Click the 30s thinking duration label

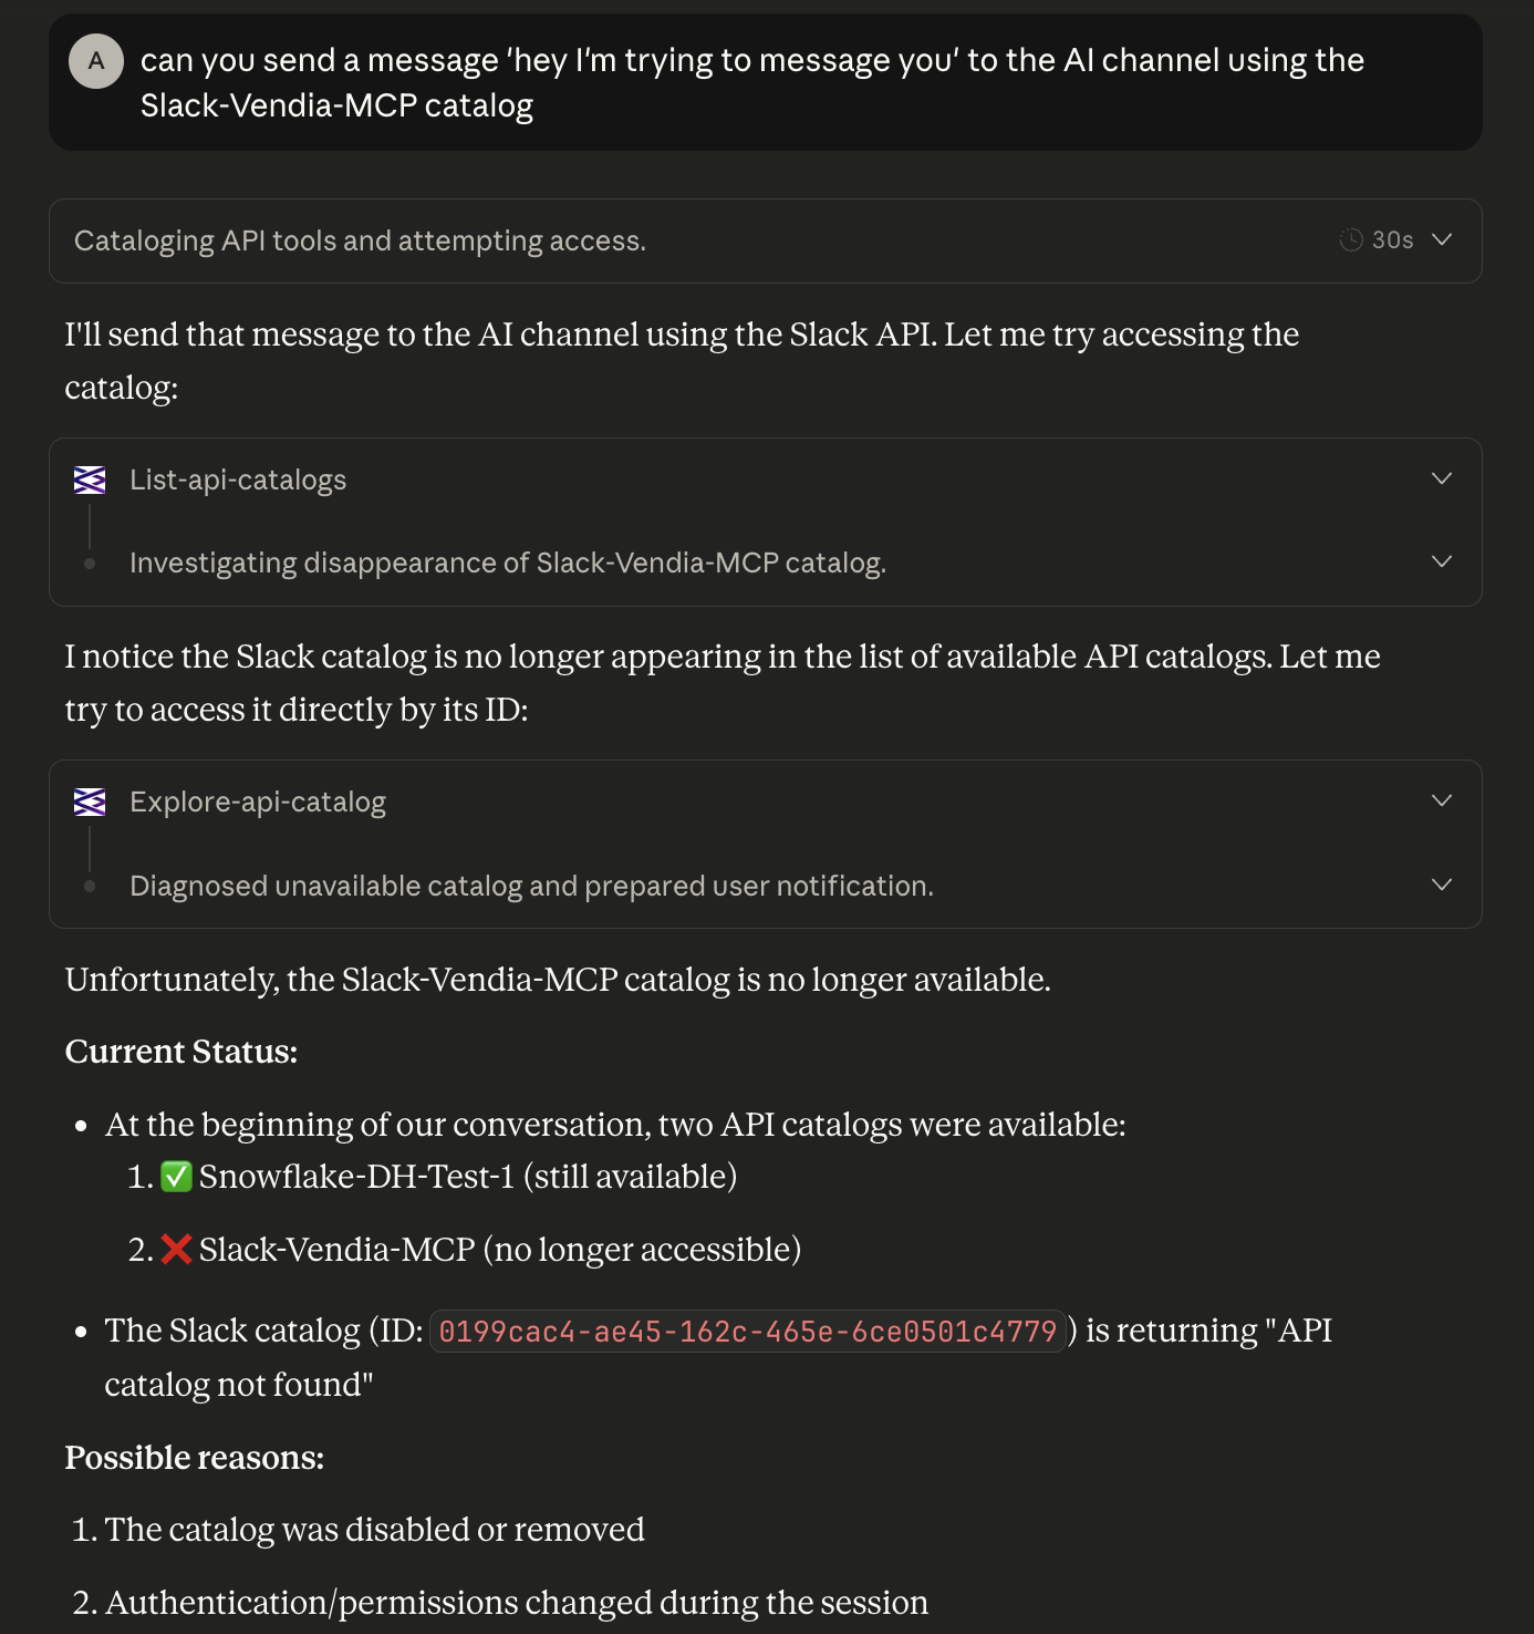click(x=1392, y=240)
